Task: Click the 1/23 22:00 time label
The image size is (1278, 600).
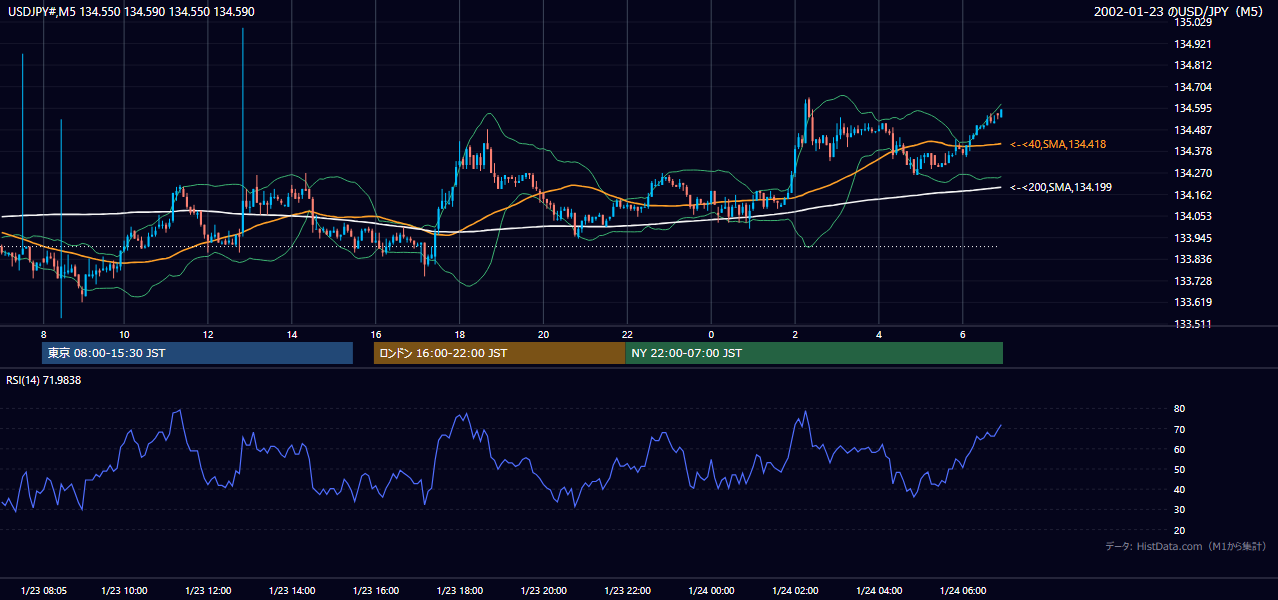Action: (629, 591)
